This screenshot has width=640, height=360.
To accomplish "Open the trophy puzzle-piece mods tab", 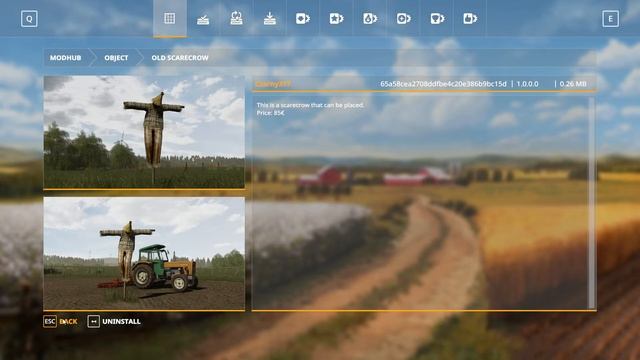I will pyautogui.click(x=437, y=18).
